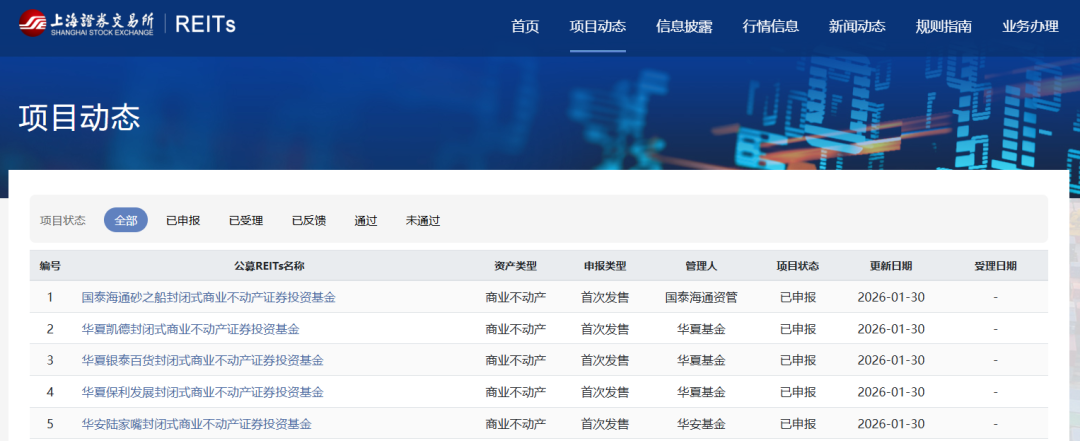Open the 首页 menu item
Viewport: 1080px width, 441px height.
point(525,27)
